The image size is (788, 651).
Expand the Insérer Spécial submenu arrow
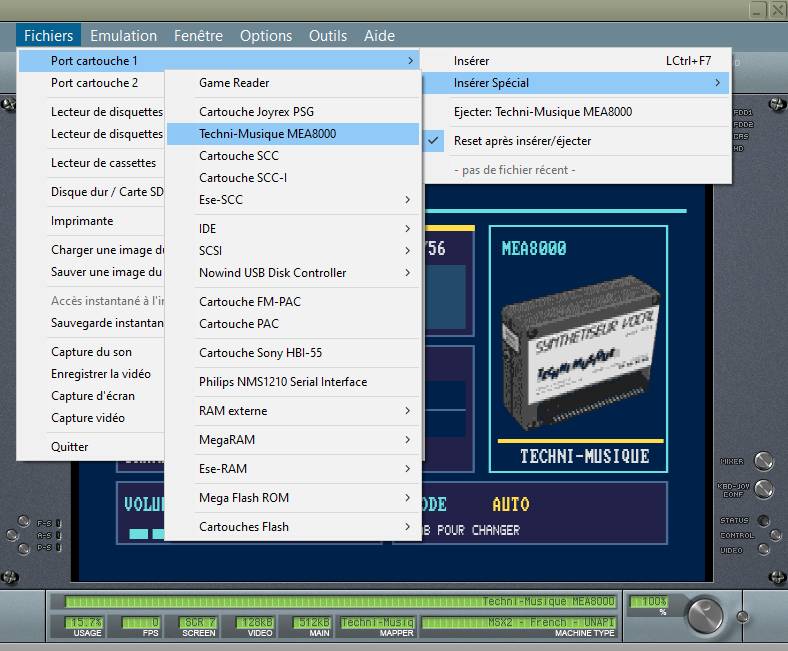click(x=717, y=83)
